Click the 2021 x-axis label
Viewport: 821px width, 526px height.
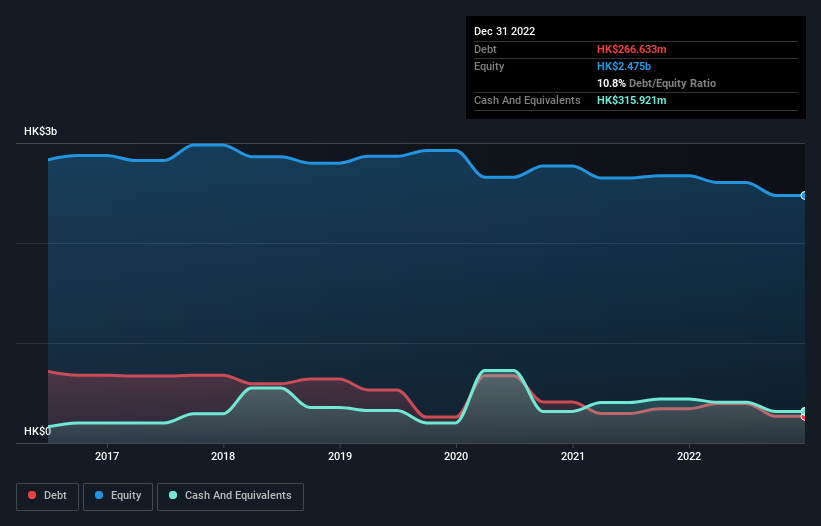573,456
